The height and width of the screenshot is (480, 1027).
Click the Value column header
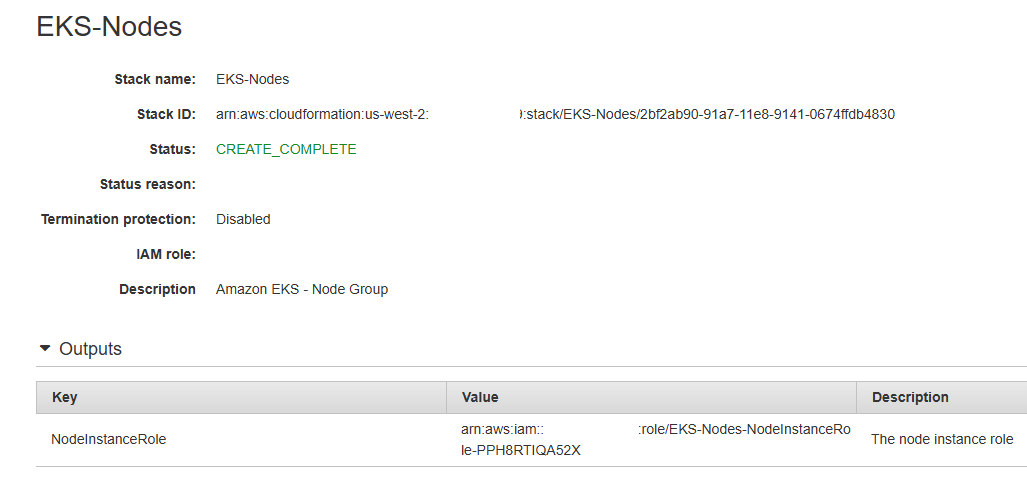click(480, 397)
